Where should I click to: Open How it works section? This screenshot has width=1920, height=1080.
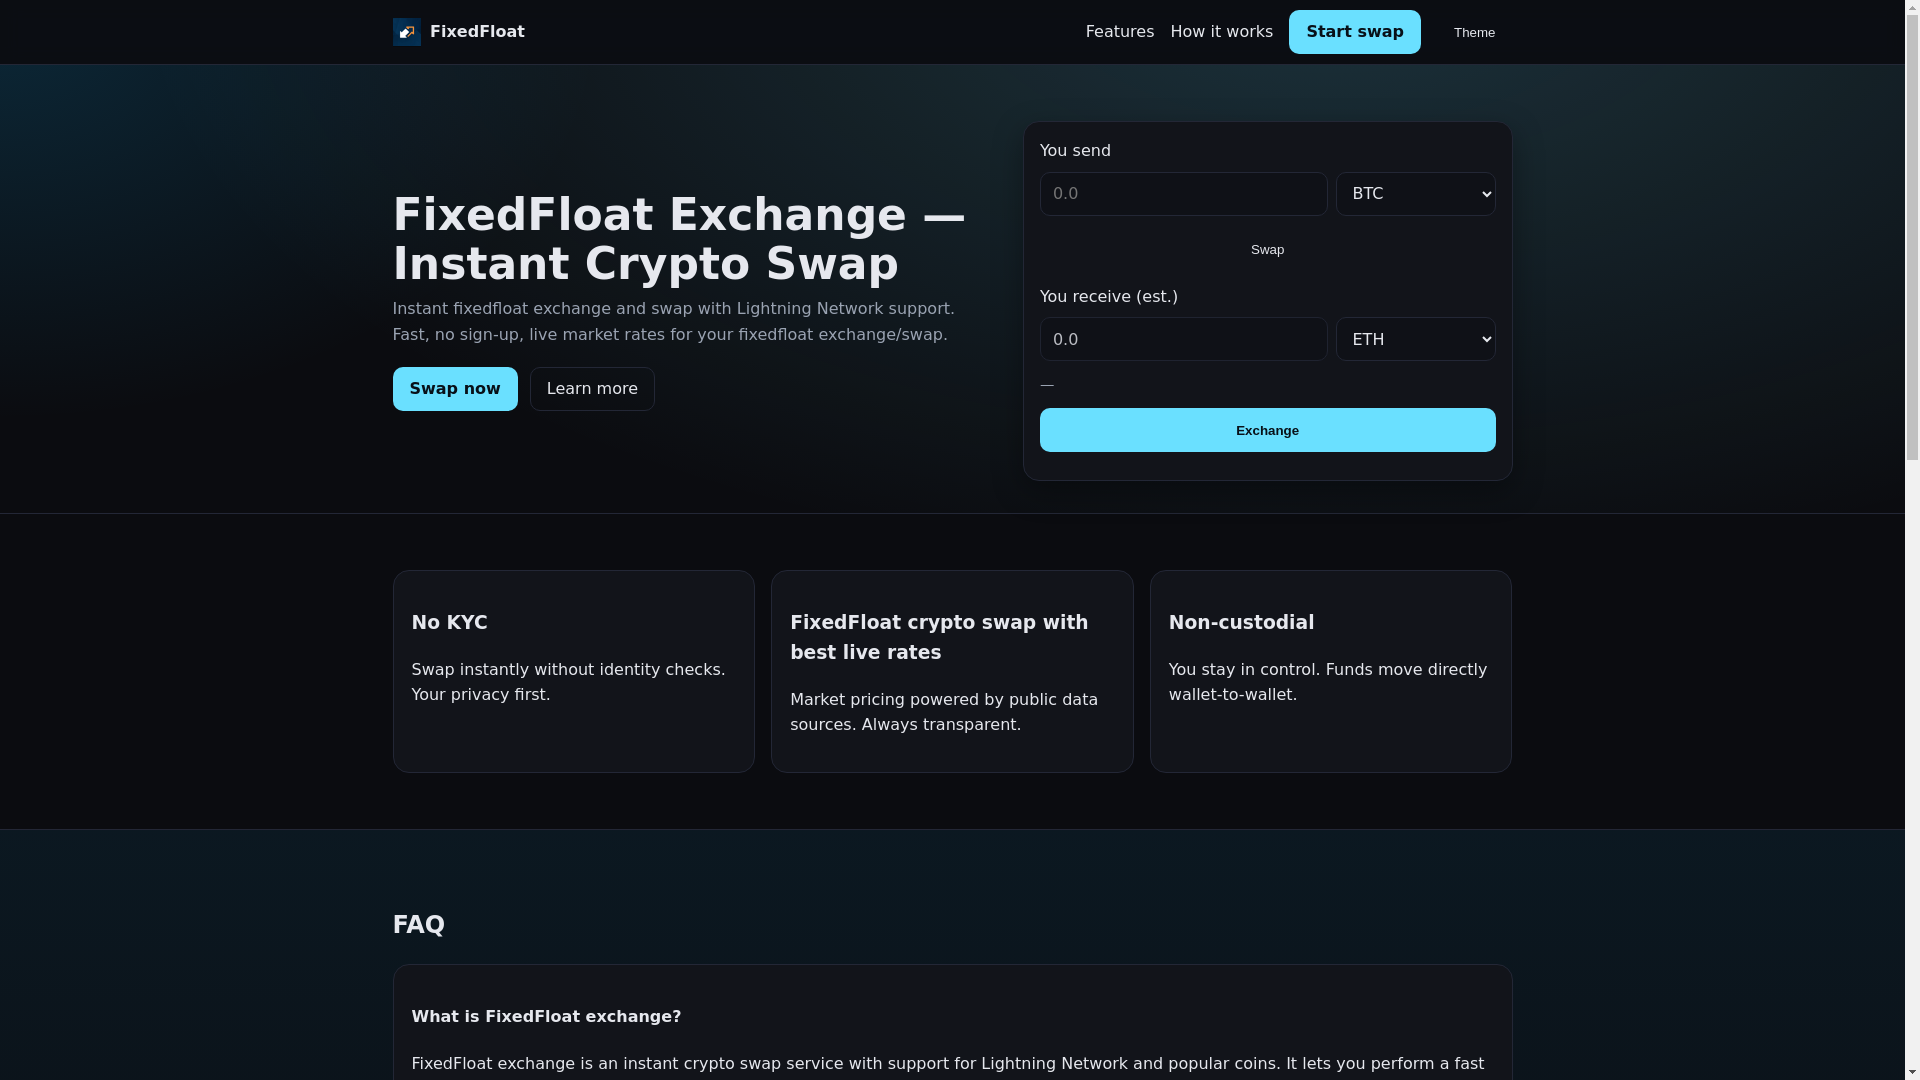1221,32
